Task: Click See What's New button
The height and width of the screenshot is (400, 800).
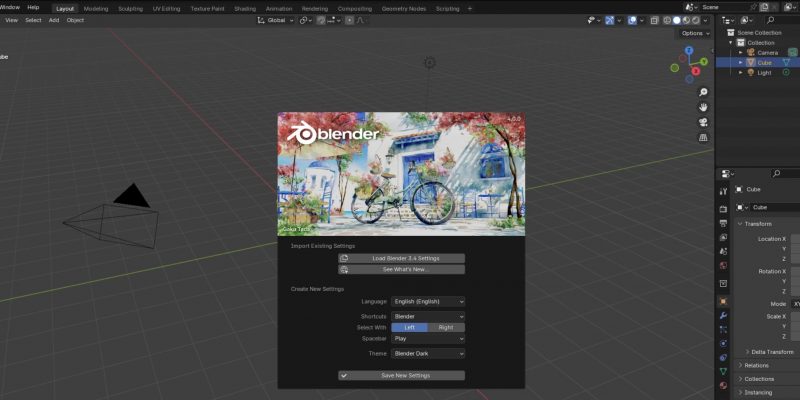Action: (402, 269)
